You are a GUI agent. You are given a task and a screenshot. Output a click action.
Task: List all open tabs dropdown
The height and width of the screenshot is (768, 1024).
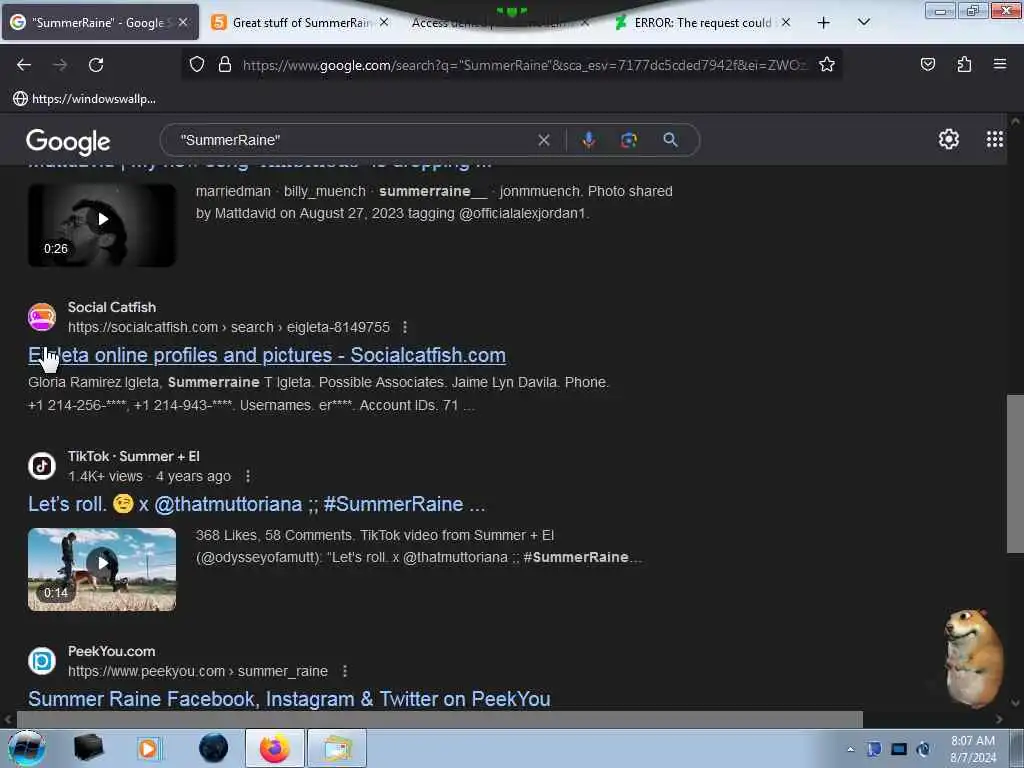pos(863,22)
